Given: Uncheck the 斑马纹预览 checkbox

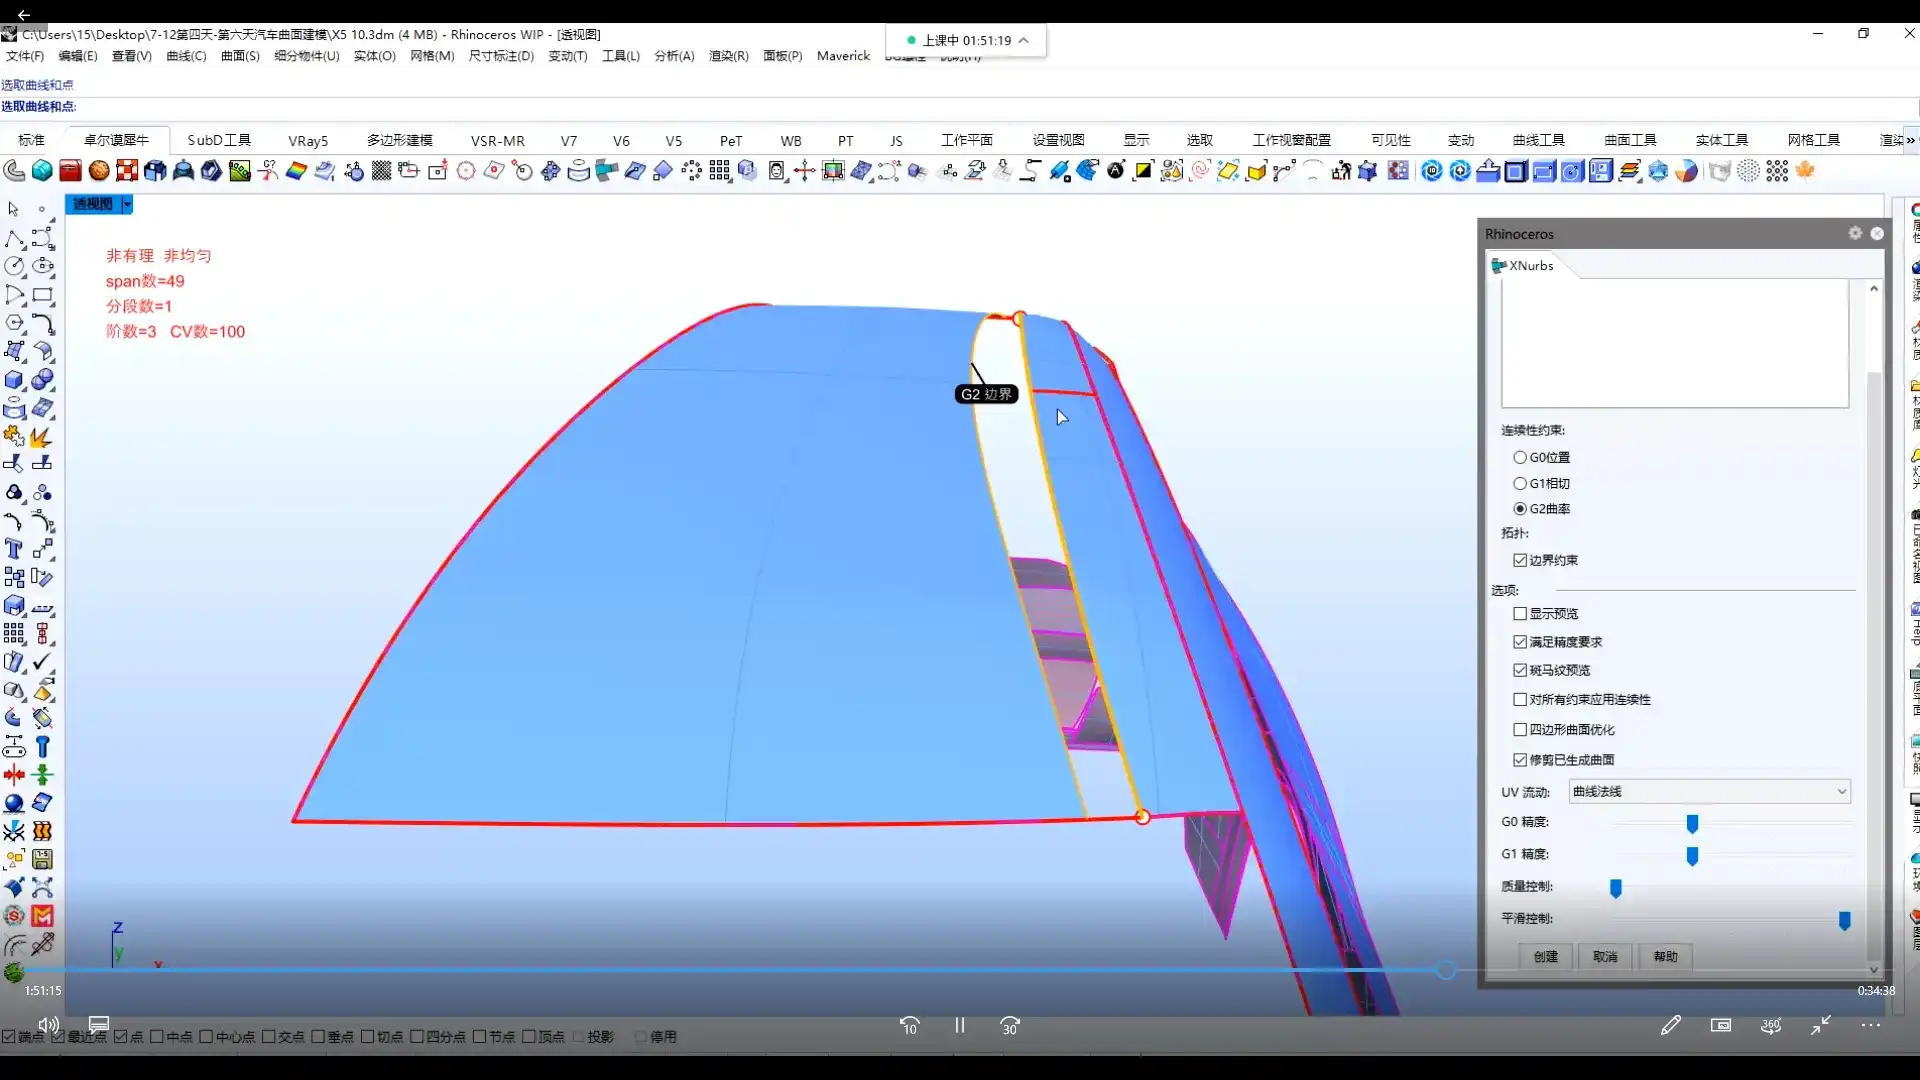Looking at the screenshot, I should click(1520, 670).
